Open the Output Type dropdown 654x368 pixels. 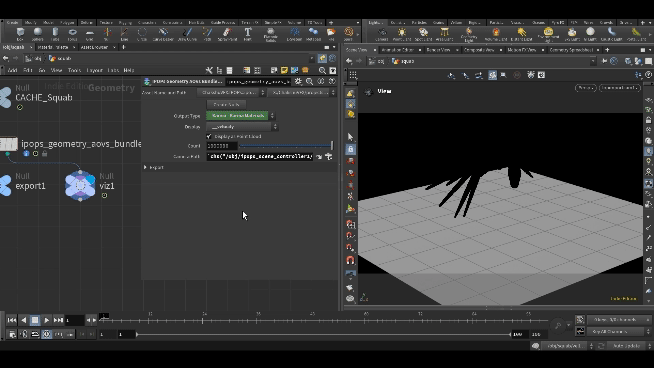click(240, 116)
